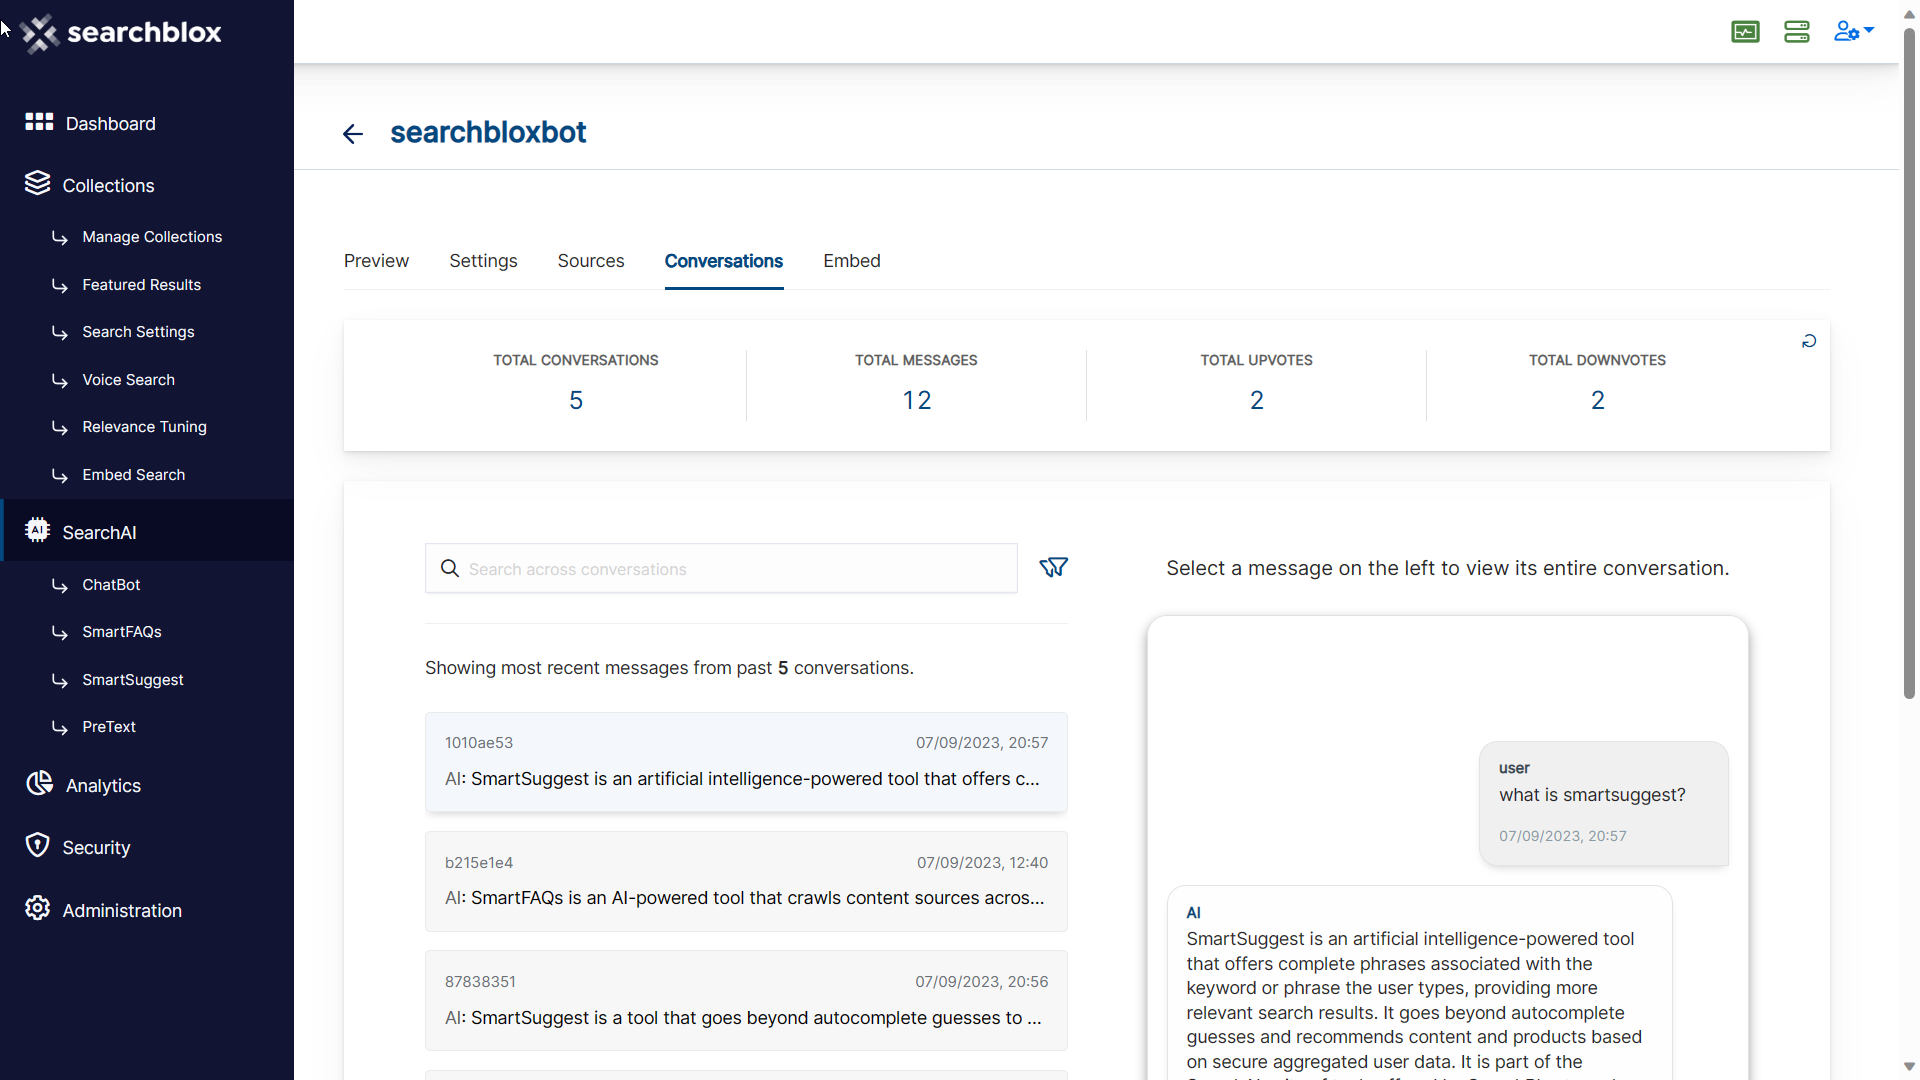Open Relevance Tuning in sidebar

pos(144,427)
